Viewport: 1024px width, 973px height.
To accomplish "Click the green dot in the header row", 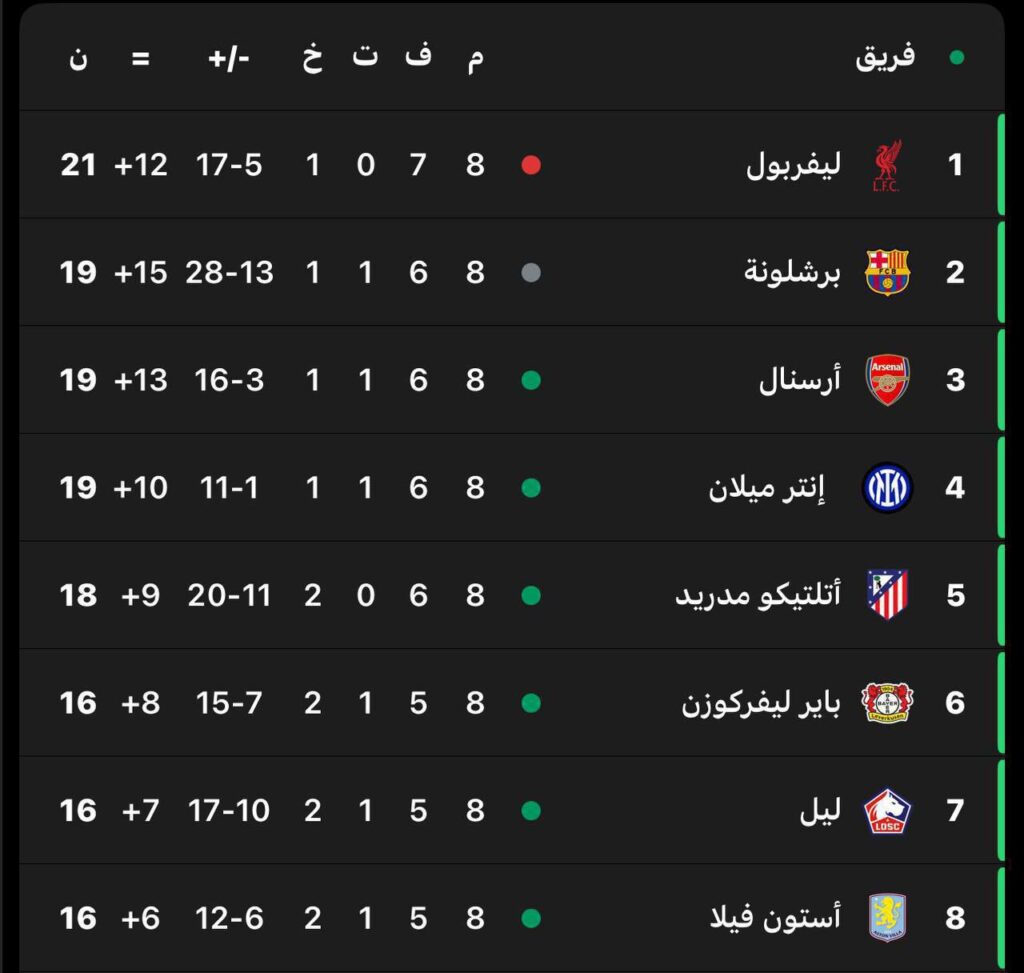I will pos(957,58).
